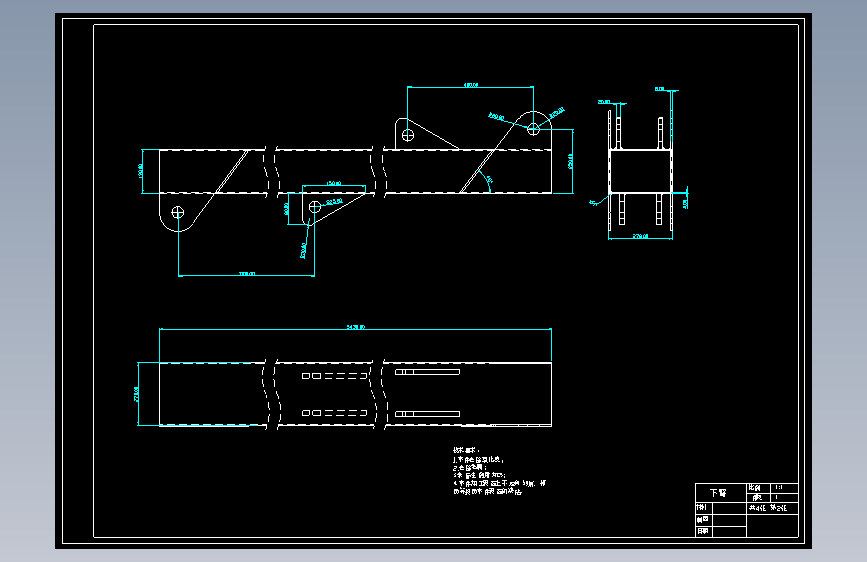Select the 比例 label in the title block

coord(754,487)
